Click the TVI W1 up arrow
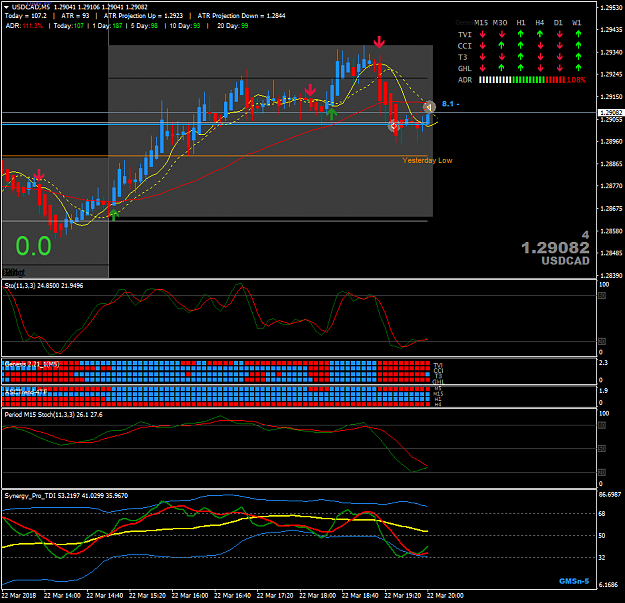Image resolution: width=625 pixels, height=603 pixels. (578, 34)
